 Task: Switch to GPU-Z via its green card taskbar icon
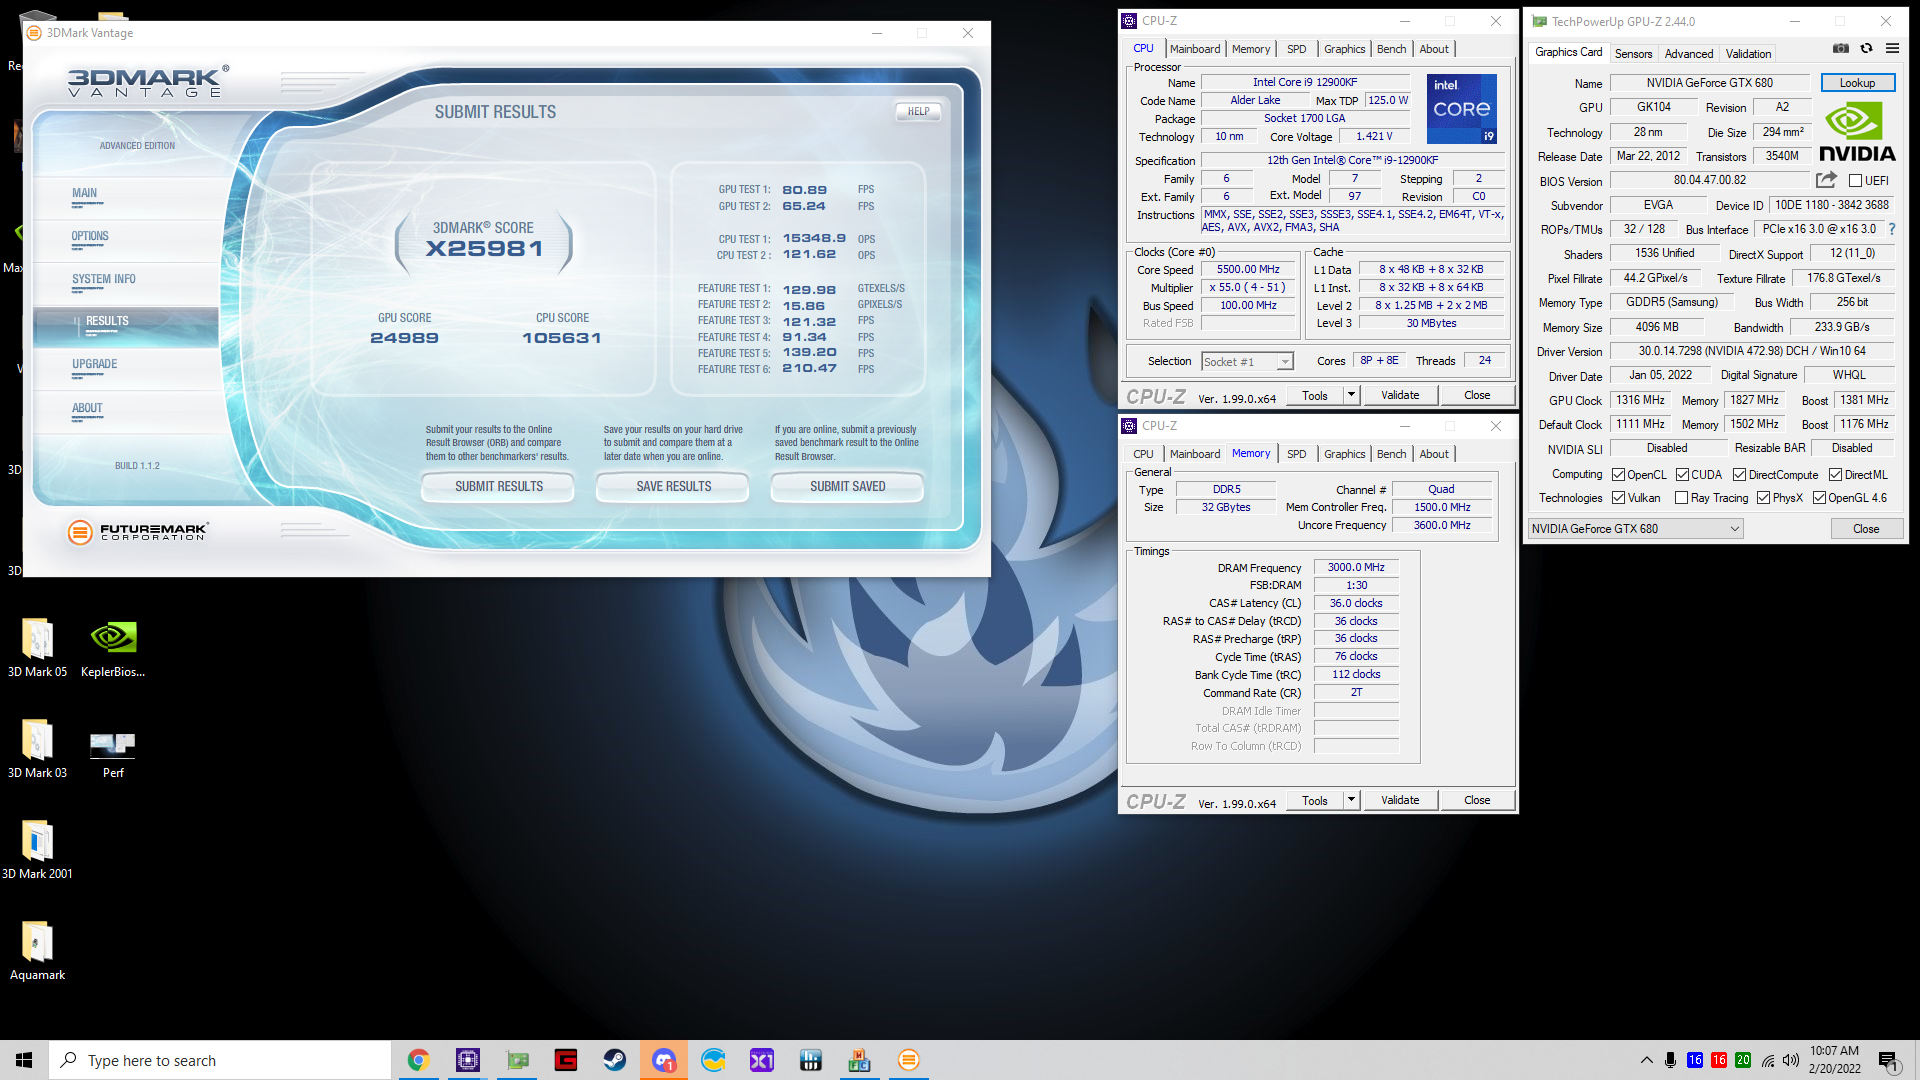click(517, 1060)
